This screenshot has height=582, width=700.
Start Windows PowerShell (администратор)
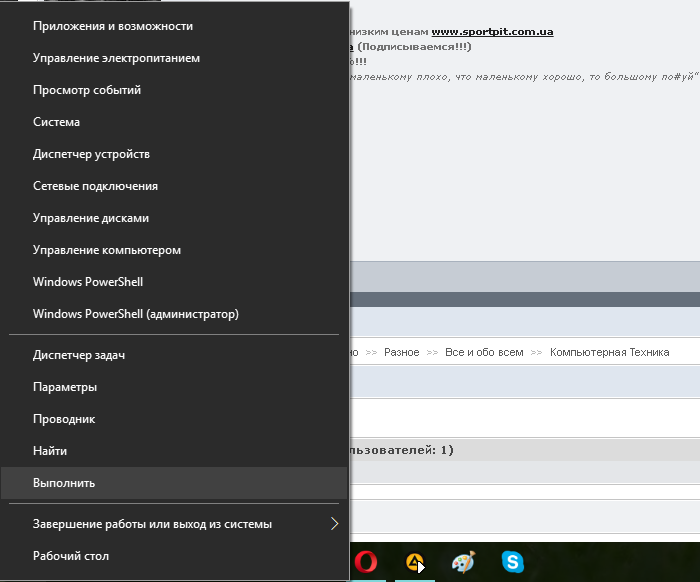[135, 314]
